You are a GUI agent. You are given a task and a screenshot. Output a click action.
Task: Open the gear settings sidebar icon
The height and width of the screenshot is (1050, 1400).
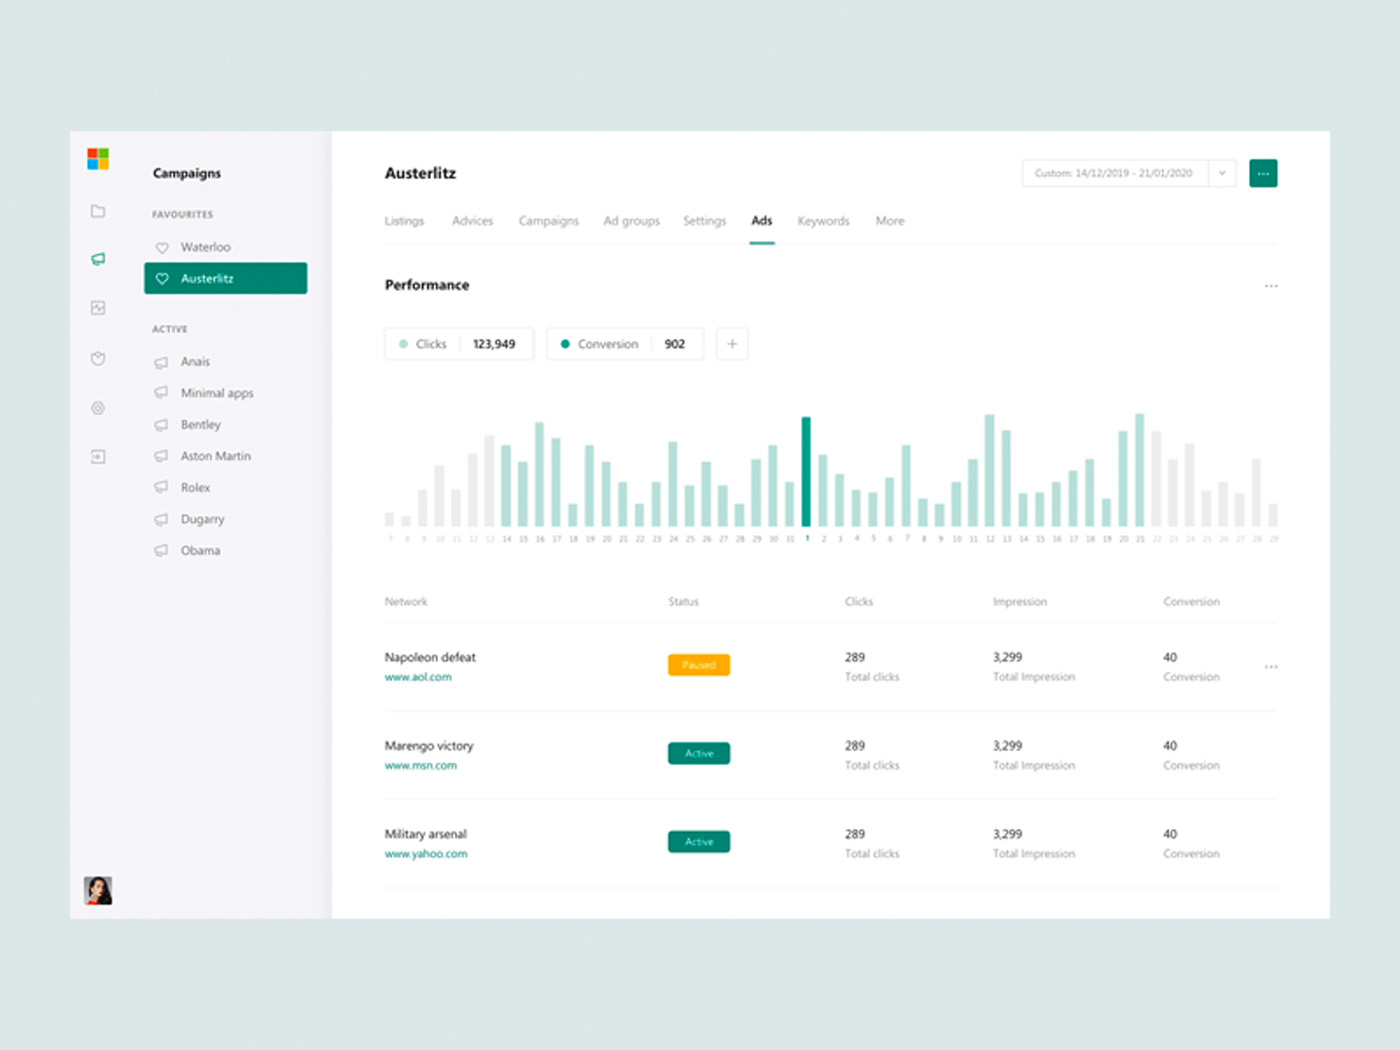(x=98, y=408)
